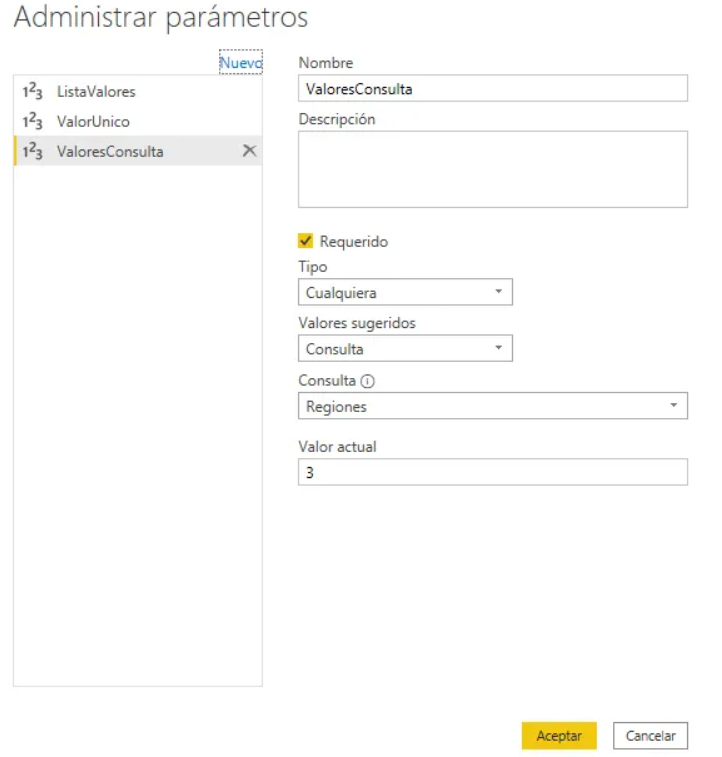Click the Nombre text field
Viewport: 722px width, 757px height.
pyautogui.click(x=492, y=88)
